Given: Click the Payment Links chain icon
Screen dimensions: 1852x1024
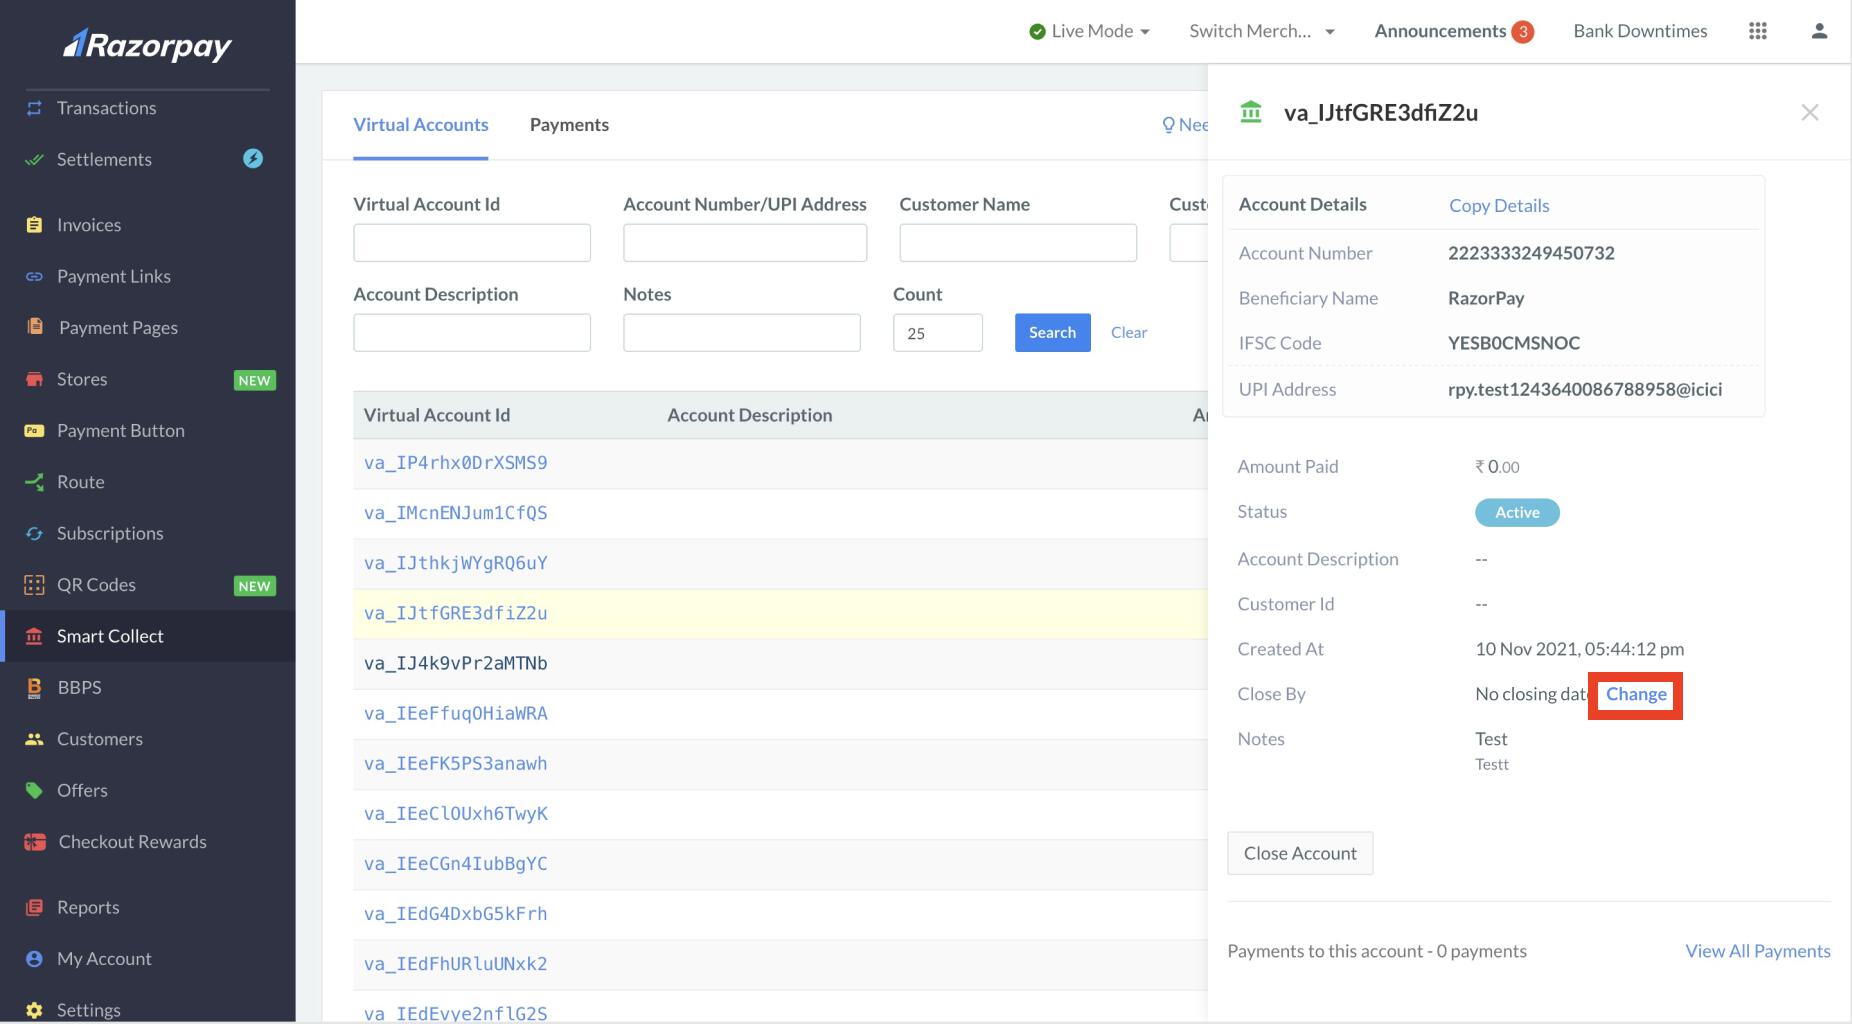Looking at the screenshot, I should click(34, 276).
